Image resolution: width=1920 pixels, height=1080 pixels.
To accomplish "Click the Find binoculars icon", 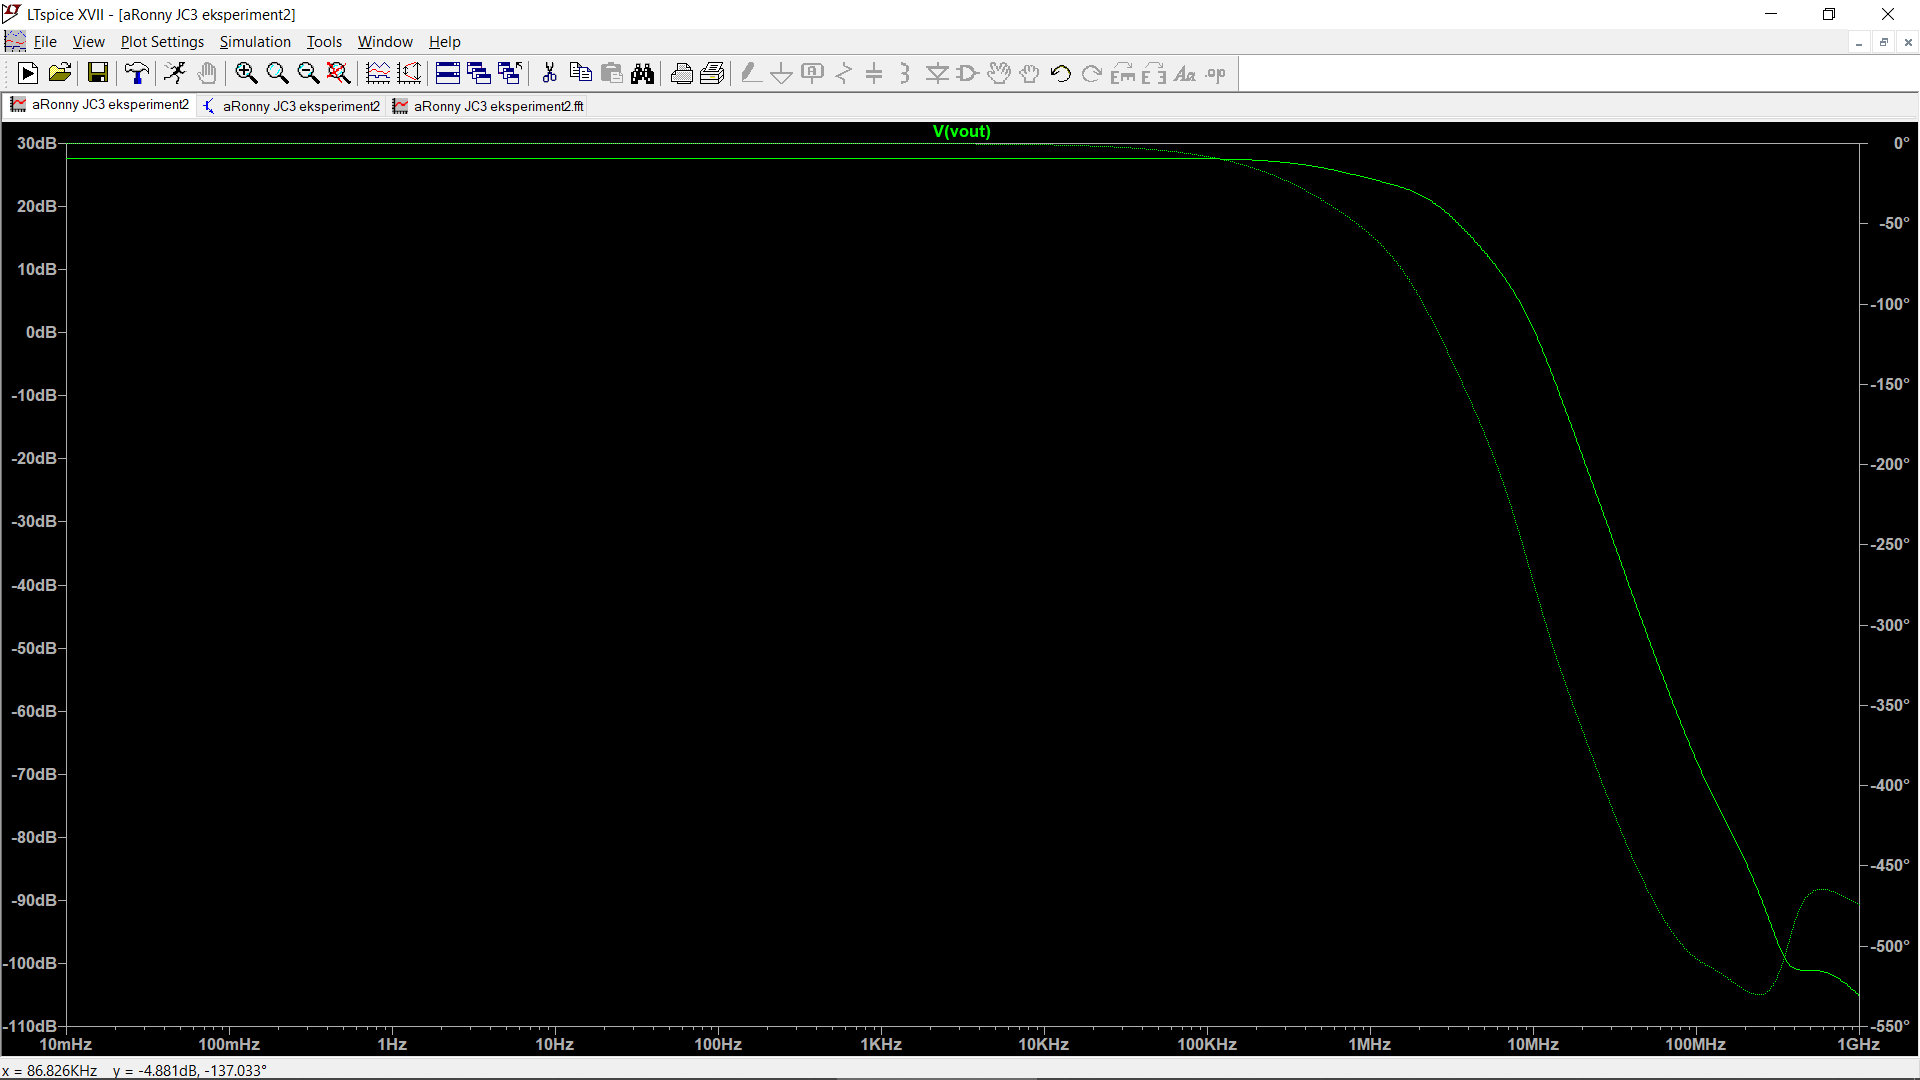I will (642, 73).
